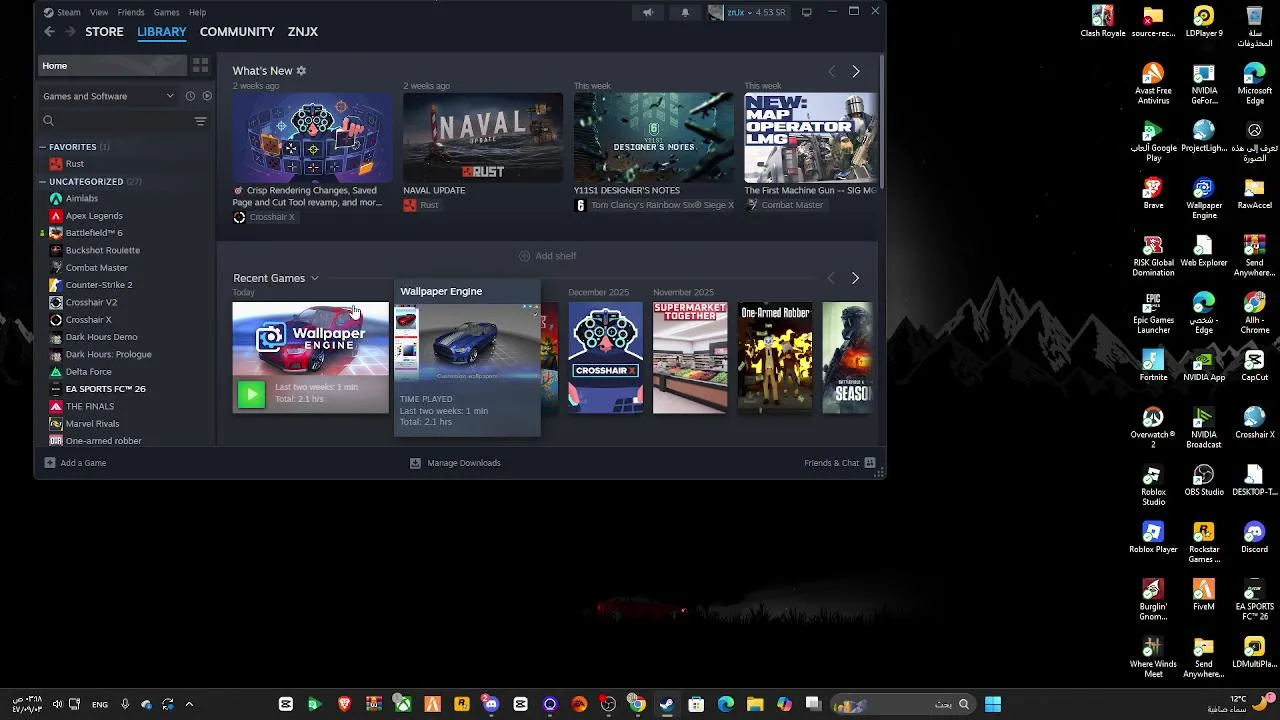Click Add a Game
Screen dimensions: 1280x720
[x=75, y=463]
